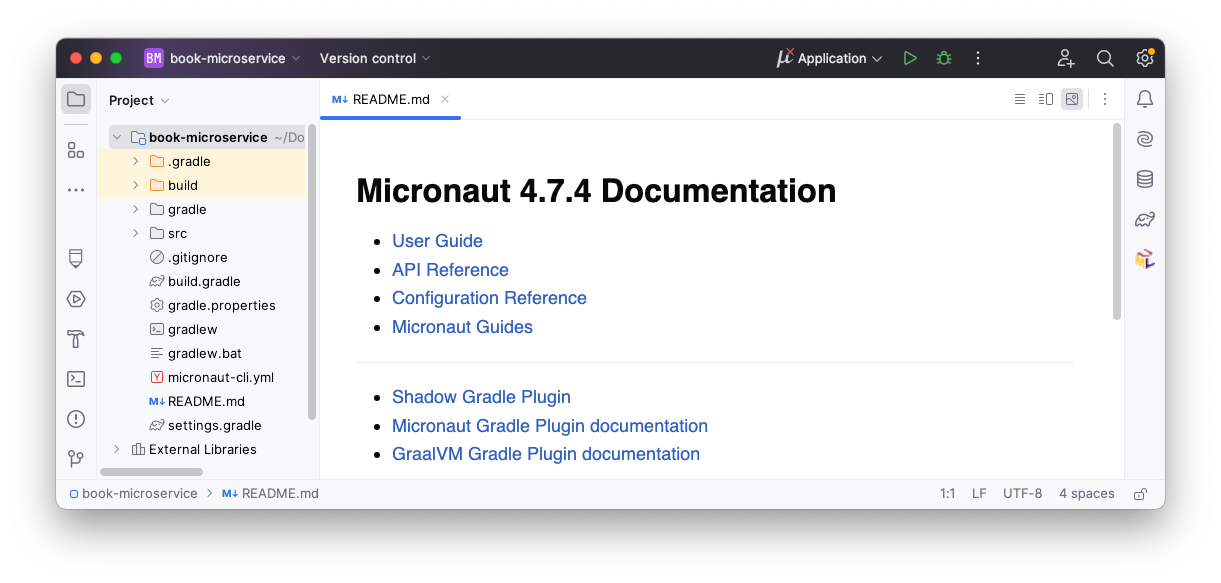This screenshot has height=583, width=1221.
Task: Open the Database tool window
Action: point(1144,179)
